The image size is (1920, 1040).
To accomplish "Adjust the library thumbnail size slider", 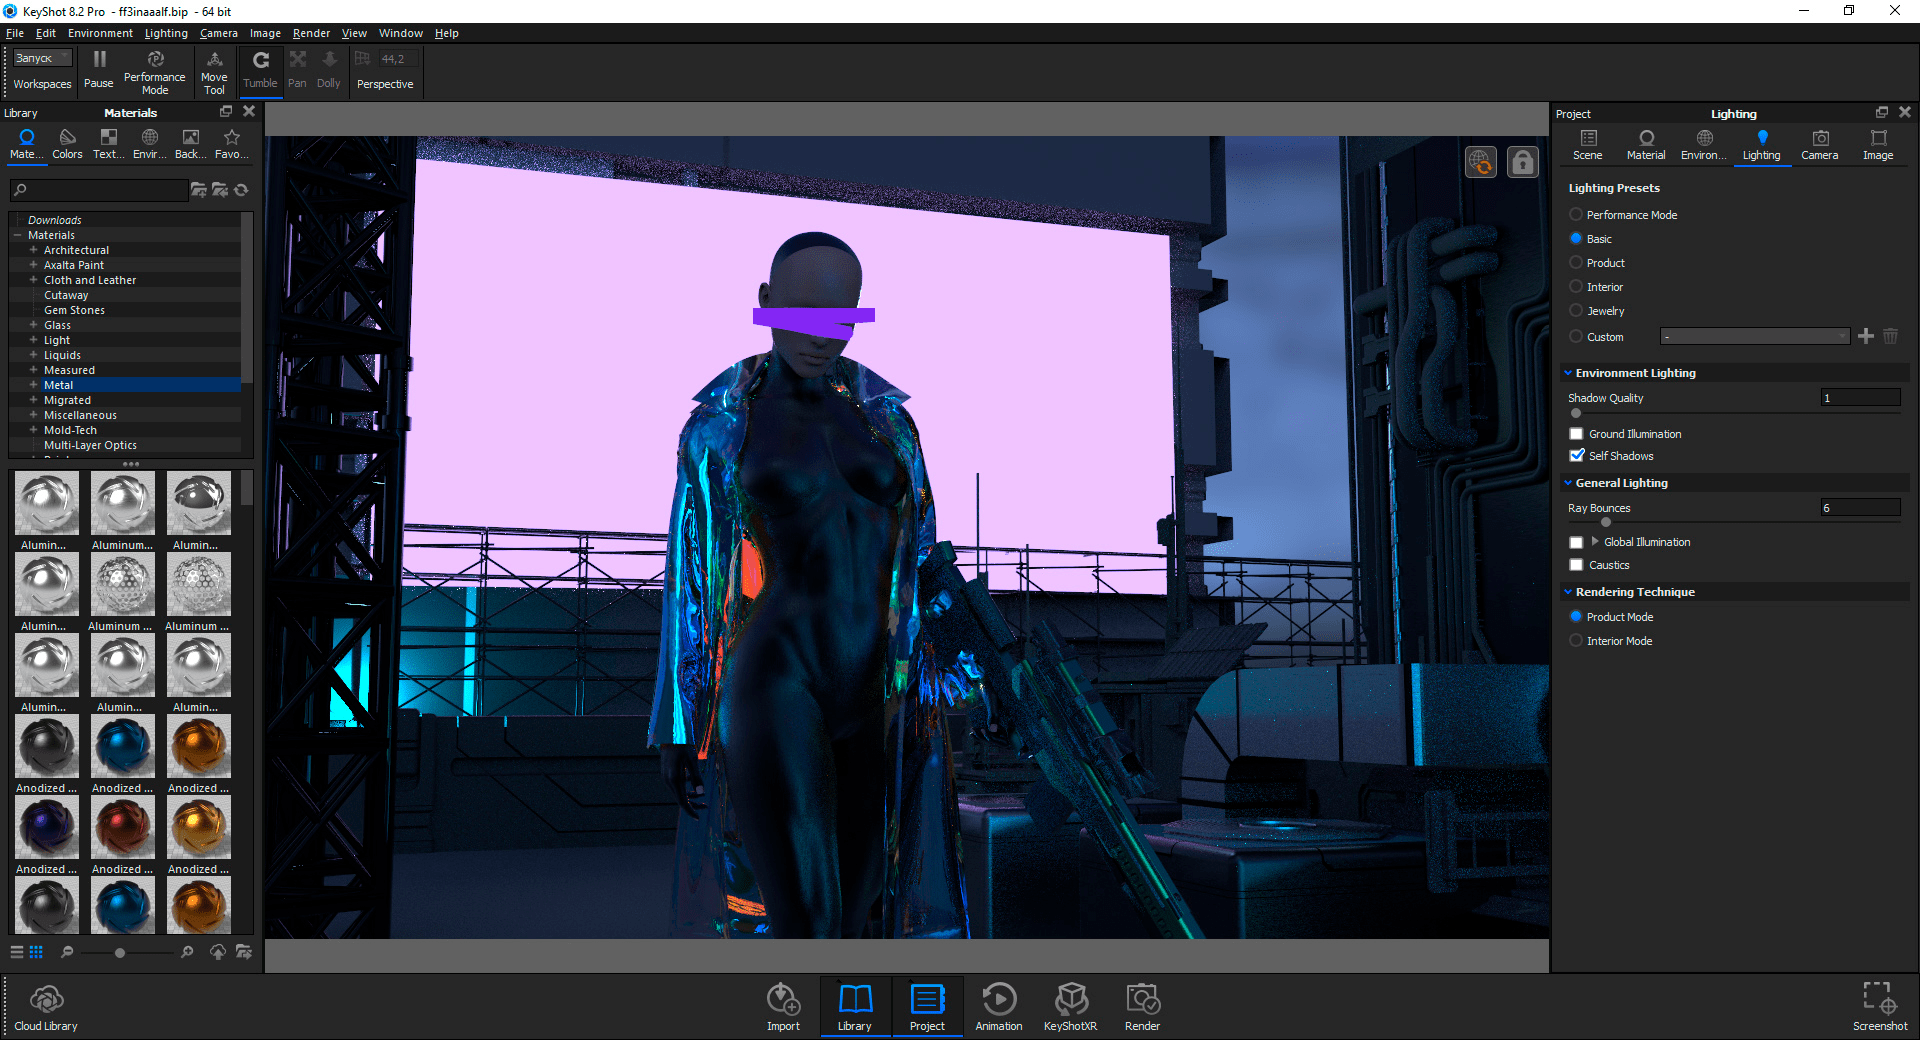I will pos(120,953).
